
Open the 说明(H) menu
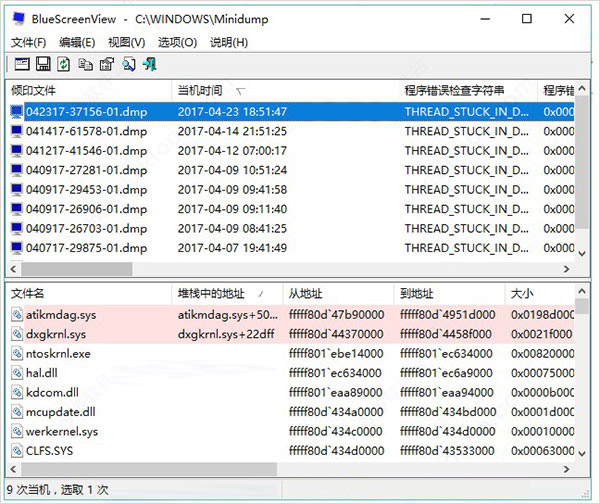tap(229, 42)
